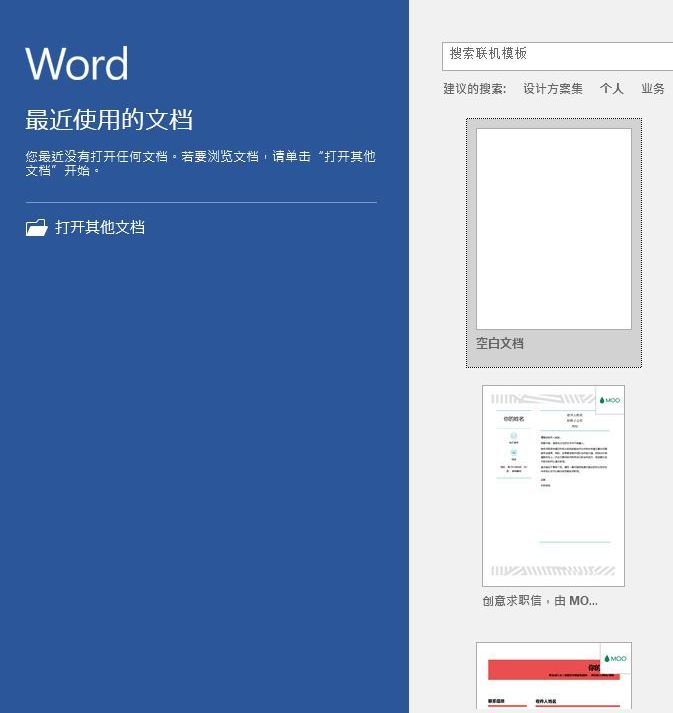The height and width of the screenshot is (713, 673).
Task: Open the blank document thumbnail
Action: [x=553, y=229]
